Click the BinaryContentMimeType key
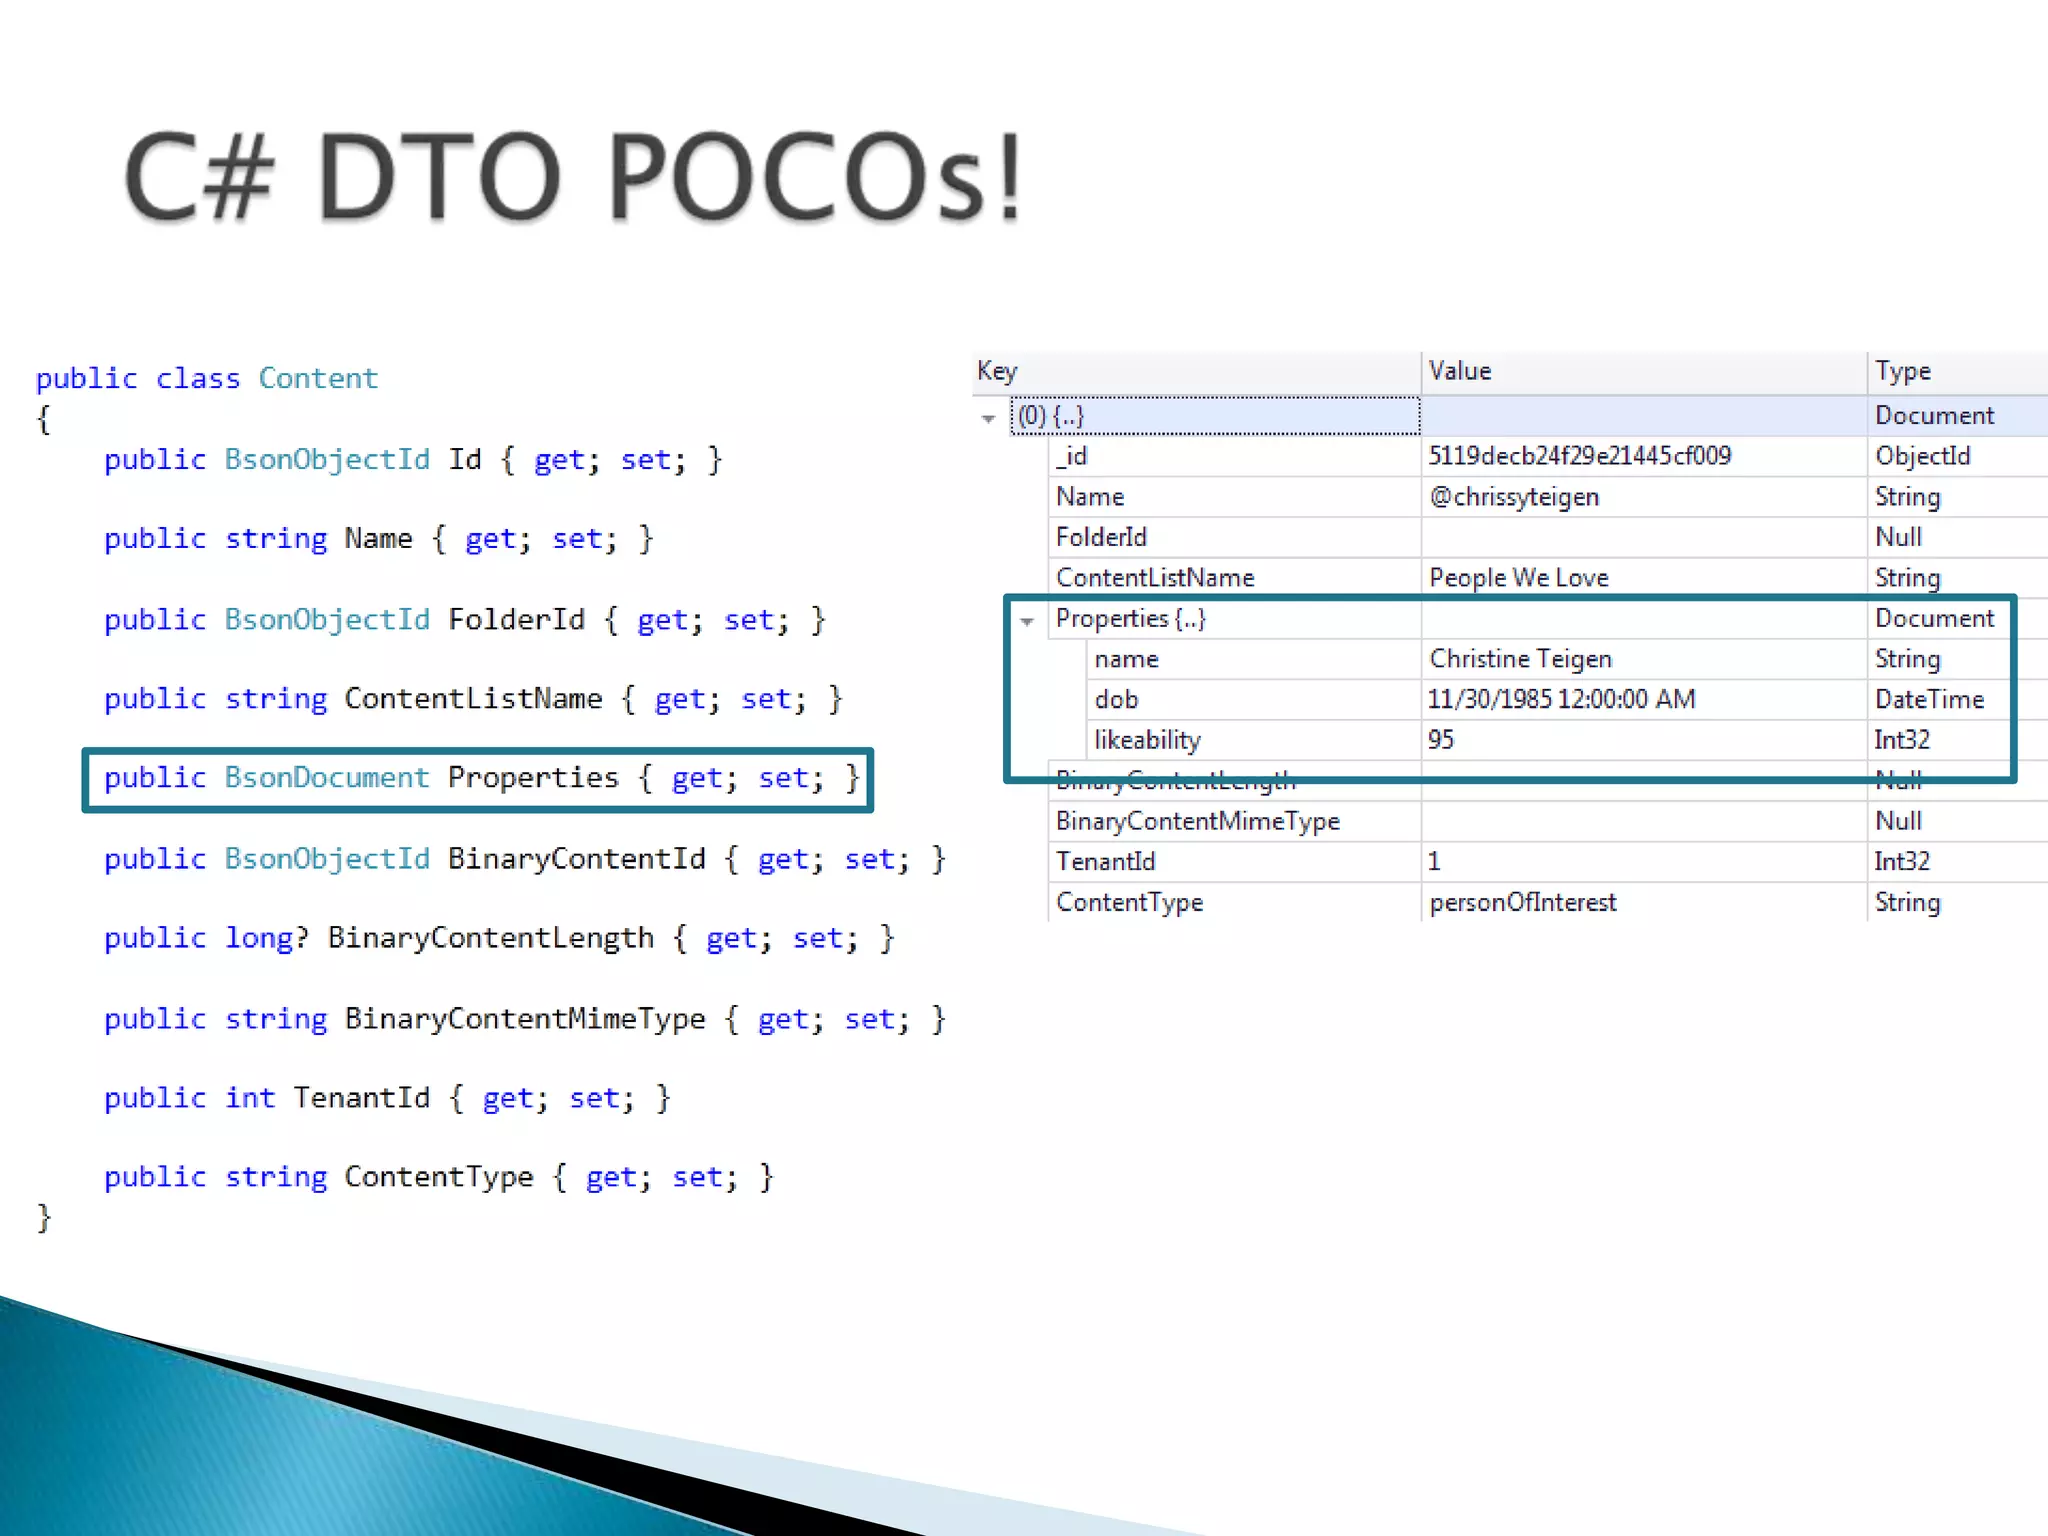 tap(1197, 821)
